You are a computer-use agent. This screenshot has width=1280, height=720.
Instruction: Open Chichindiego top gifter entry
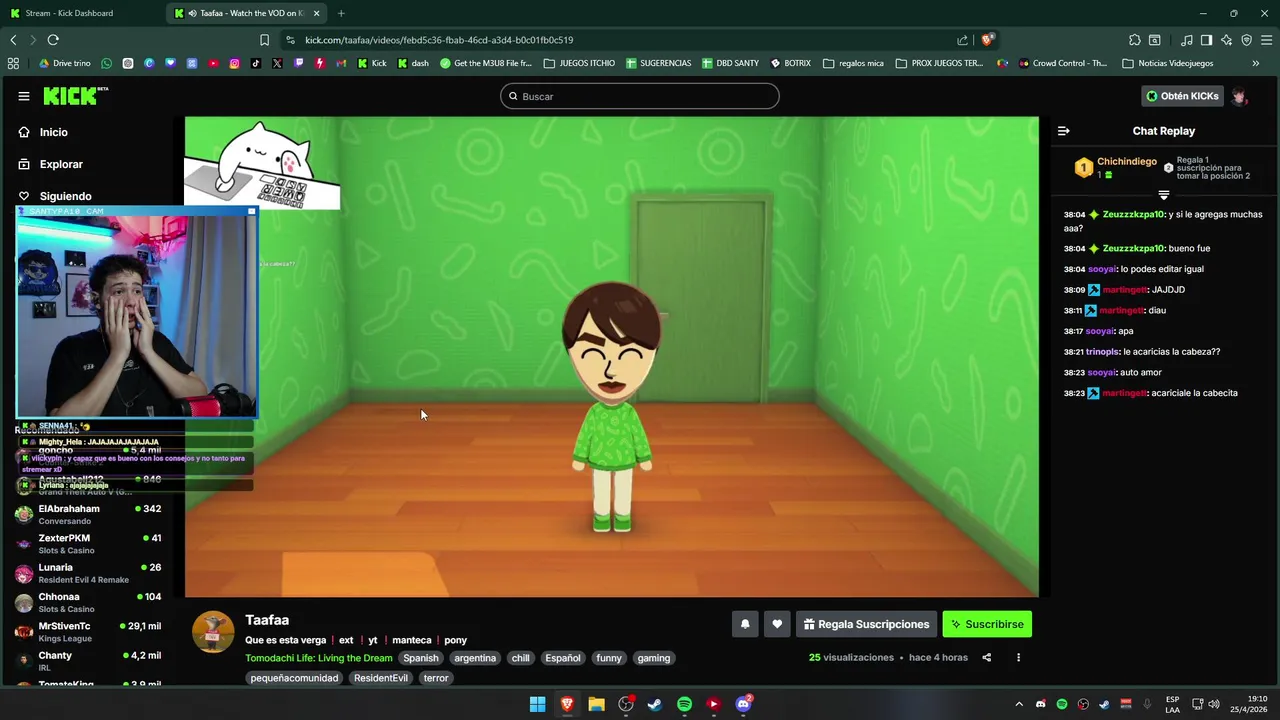pos(1116,167)
